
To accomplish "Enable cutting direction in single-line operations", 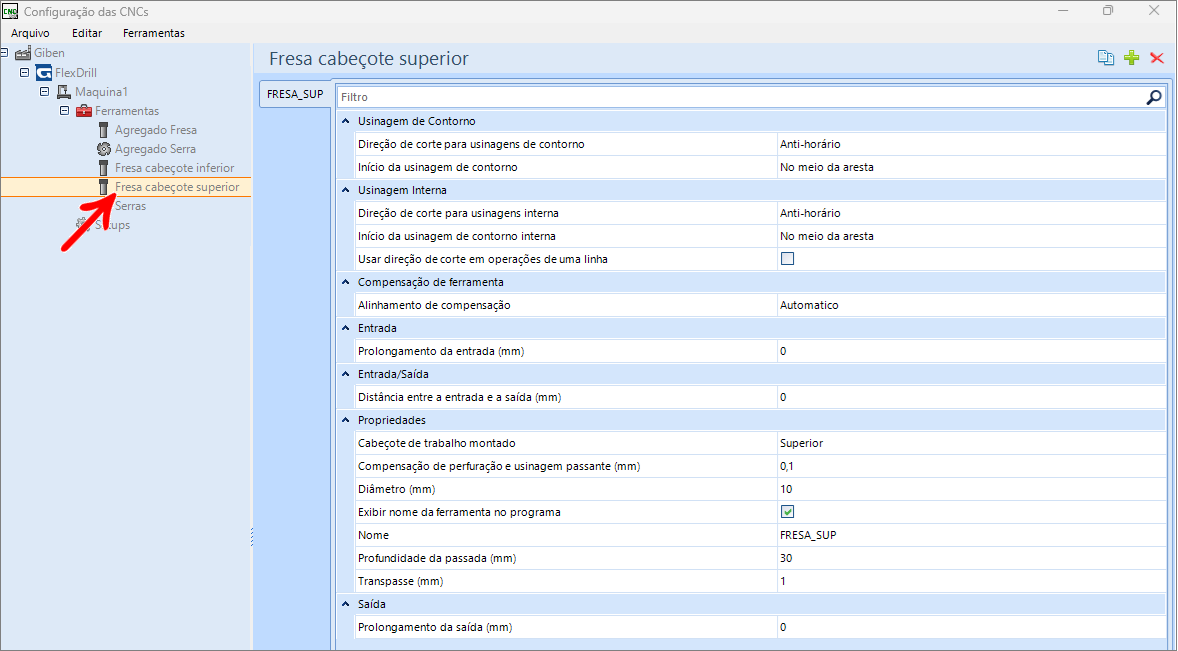I will click(787, 259).
